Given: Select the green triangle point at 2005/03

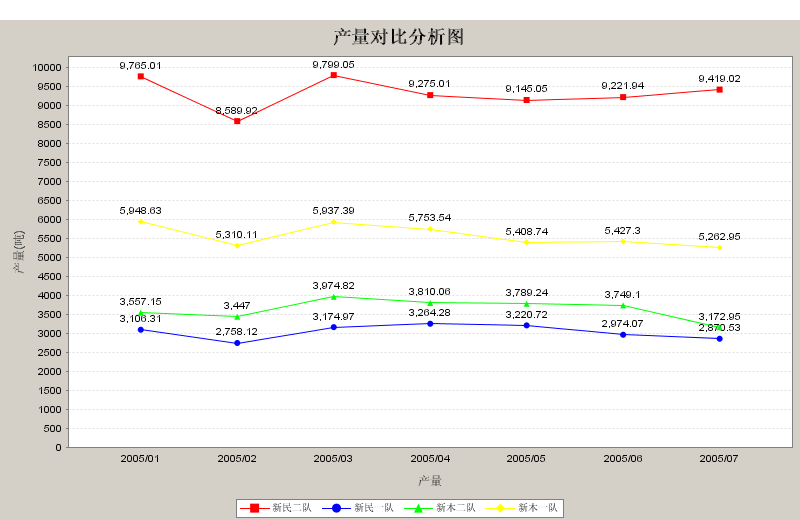Looking at the screenshot, I should click(x=333, y=296).
